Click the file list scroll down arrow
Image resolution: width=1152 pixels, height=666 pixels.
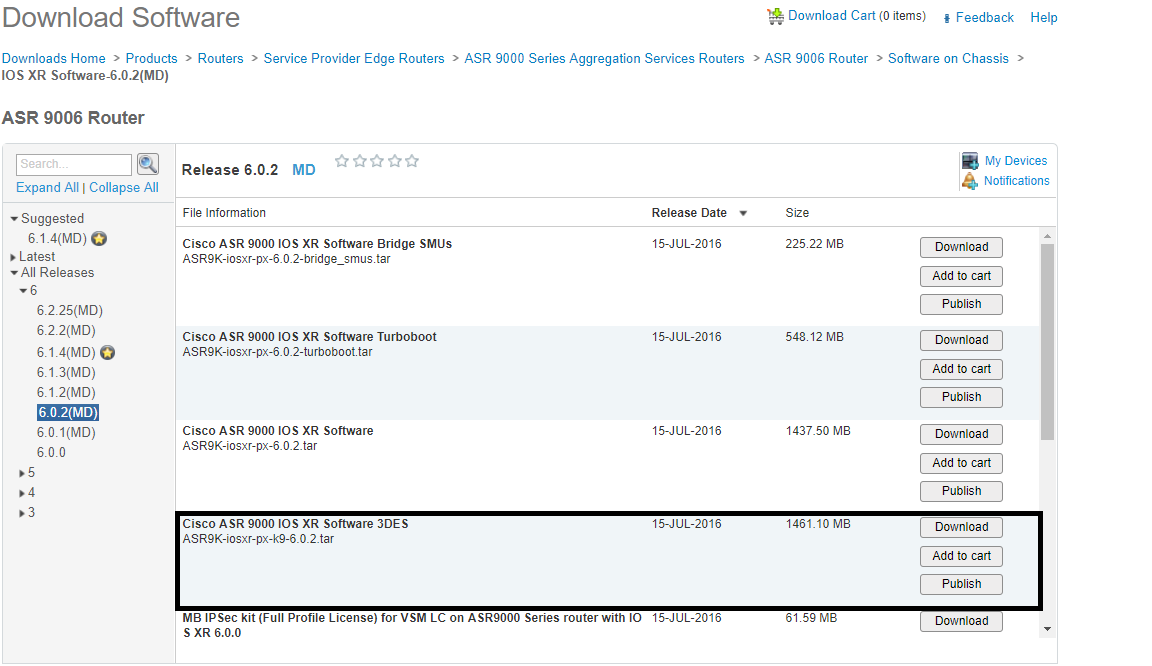tap(1047, 628)
